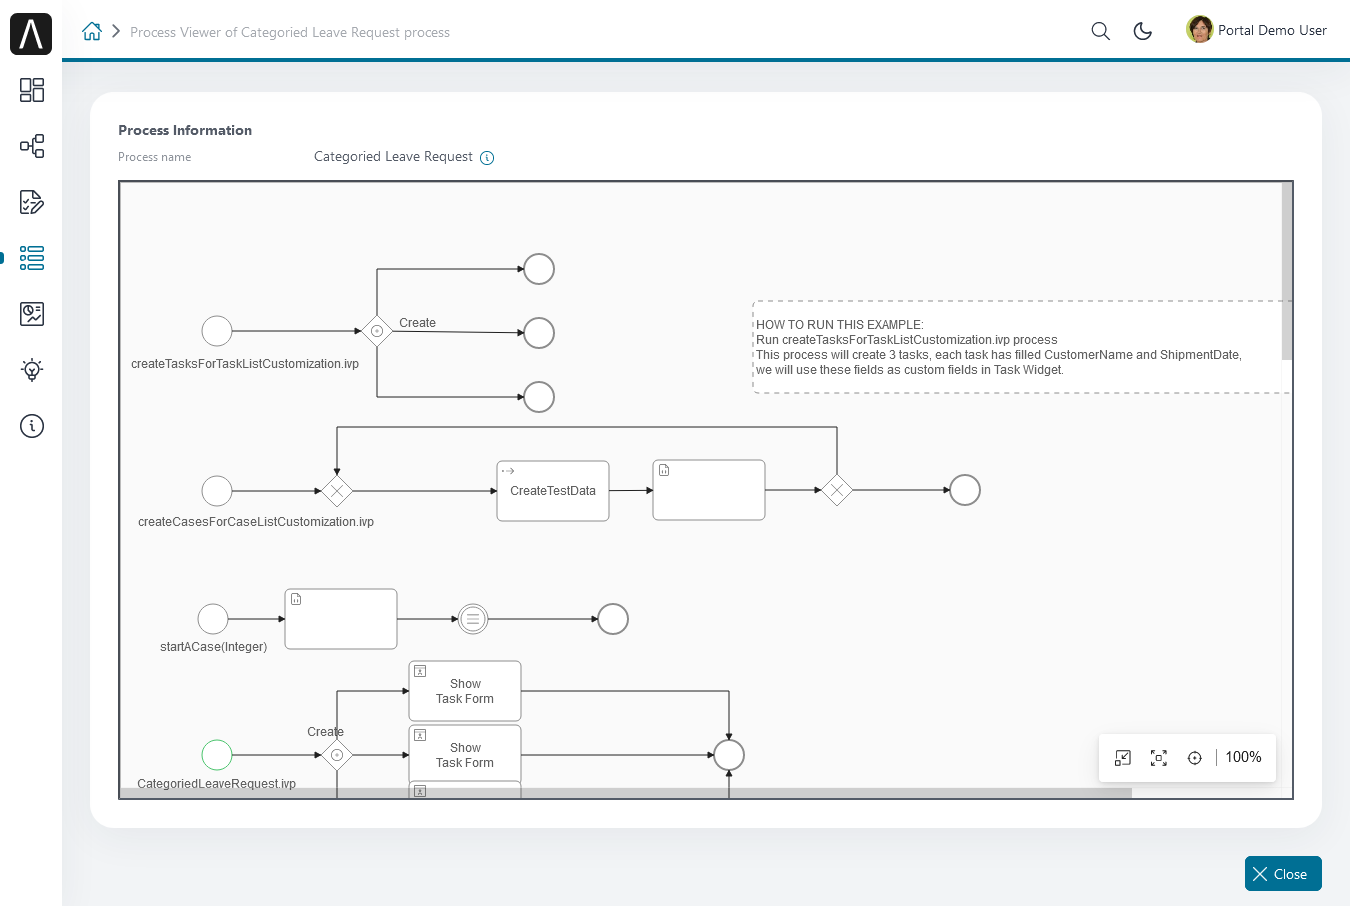Select the topmost Show Task Form node
The width and height of the screenshot is (1350, 906).
point(465,691)
